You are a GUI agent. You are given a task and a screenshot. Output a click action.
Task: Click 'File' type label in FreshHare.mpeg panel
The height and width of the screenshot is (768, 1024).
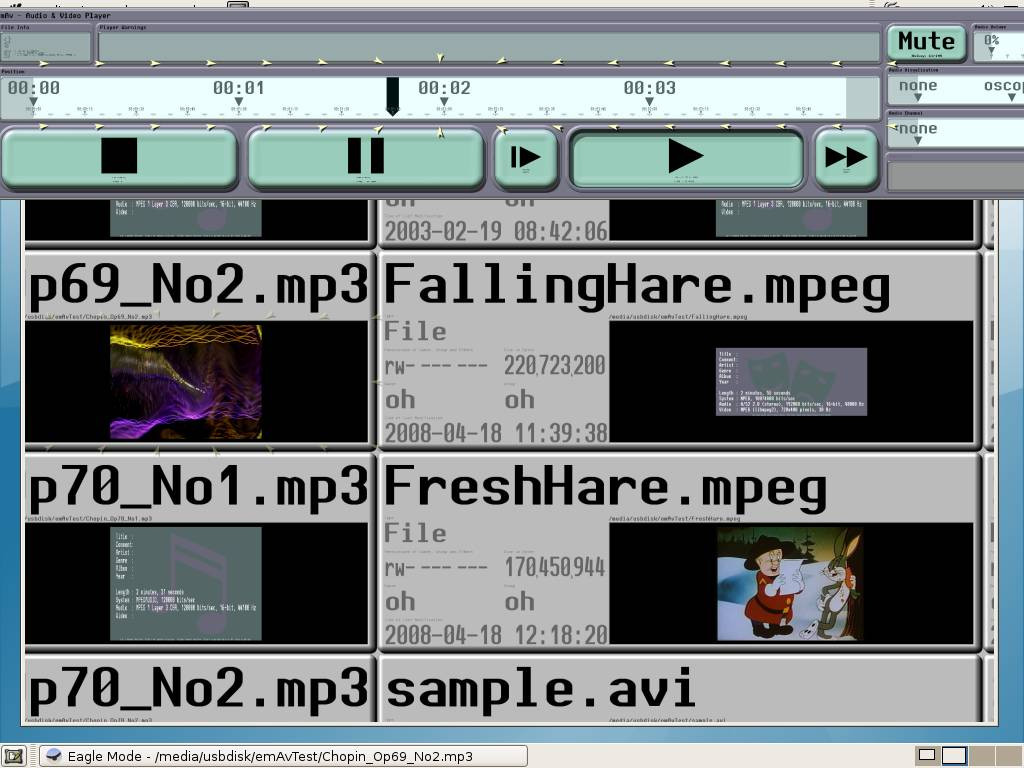pos(415,534)
